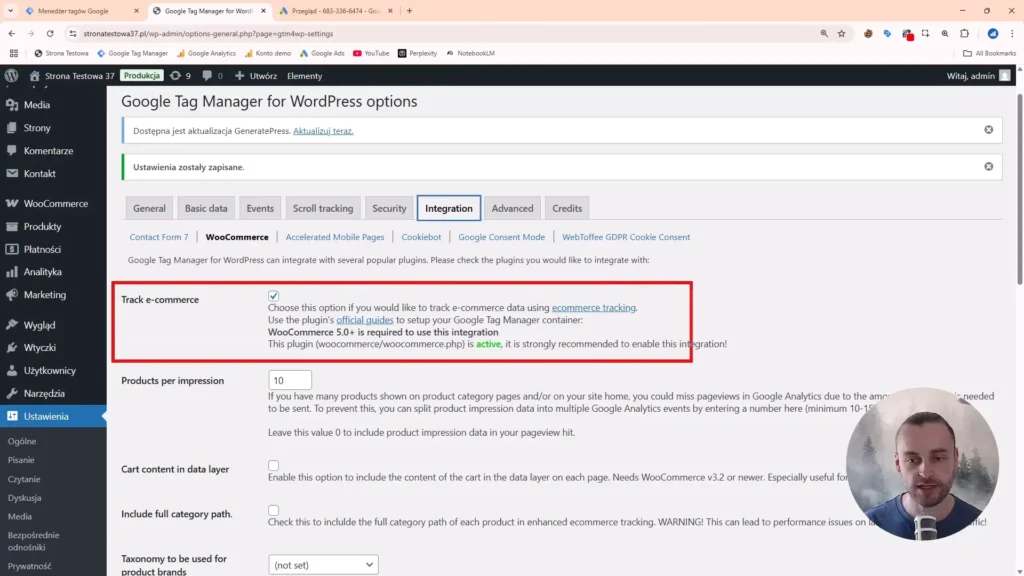Open Bezpośrednie odnośniki settings submenu
1024x576 pixels.
coord(33,541)
